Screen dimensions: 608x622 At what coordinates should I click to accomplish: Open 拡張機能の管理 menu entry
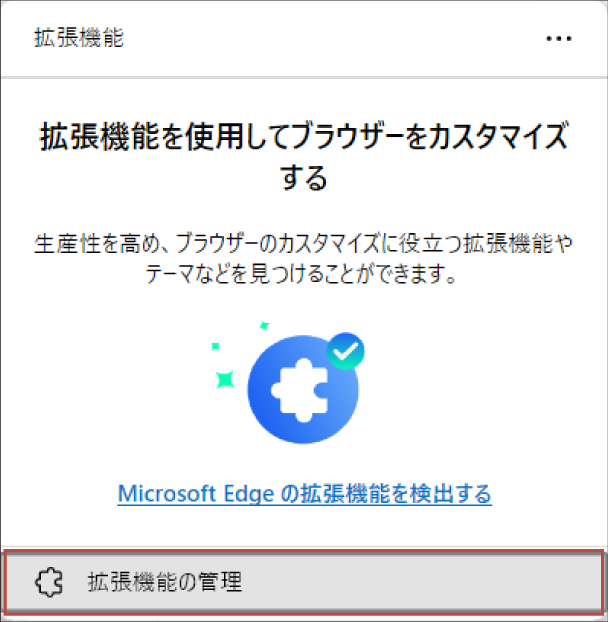tap(304, 582)
